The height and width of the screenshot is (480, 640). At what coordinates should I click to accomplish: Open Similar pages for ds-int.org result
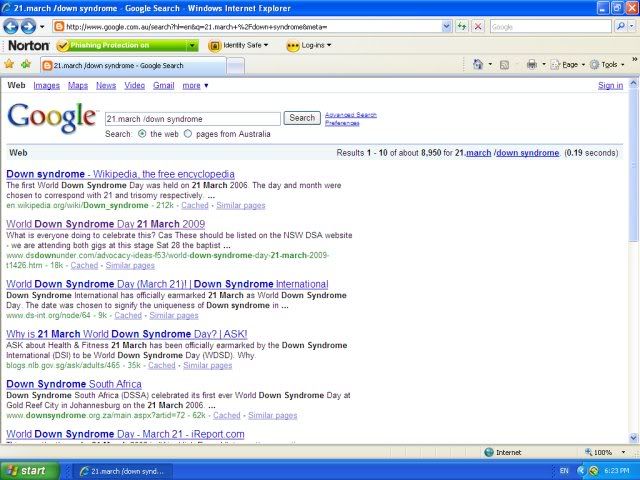click(x=174, y=316)
